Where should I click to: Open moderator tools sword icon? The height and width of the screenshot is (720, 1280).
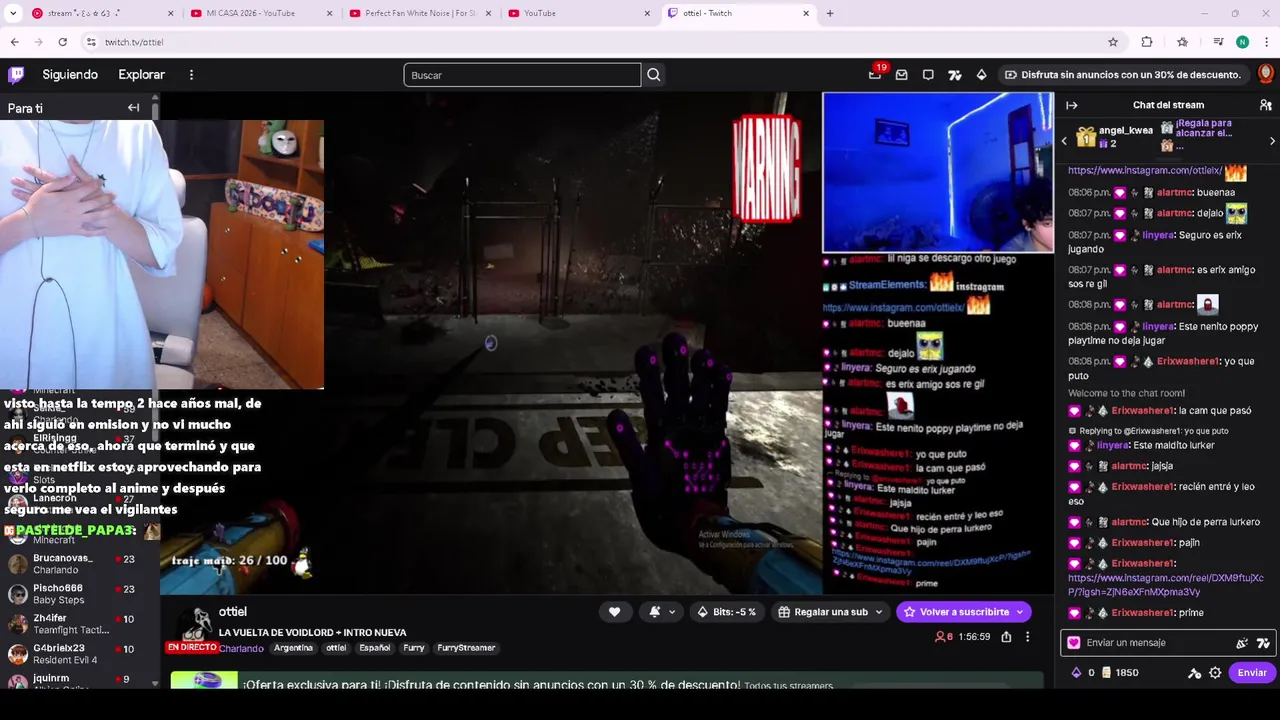tap(1194, 673)
